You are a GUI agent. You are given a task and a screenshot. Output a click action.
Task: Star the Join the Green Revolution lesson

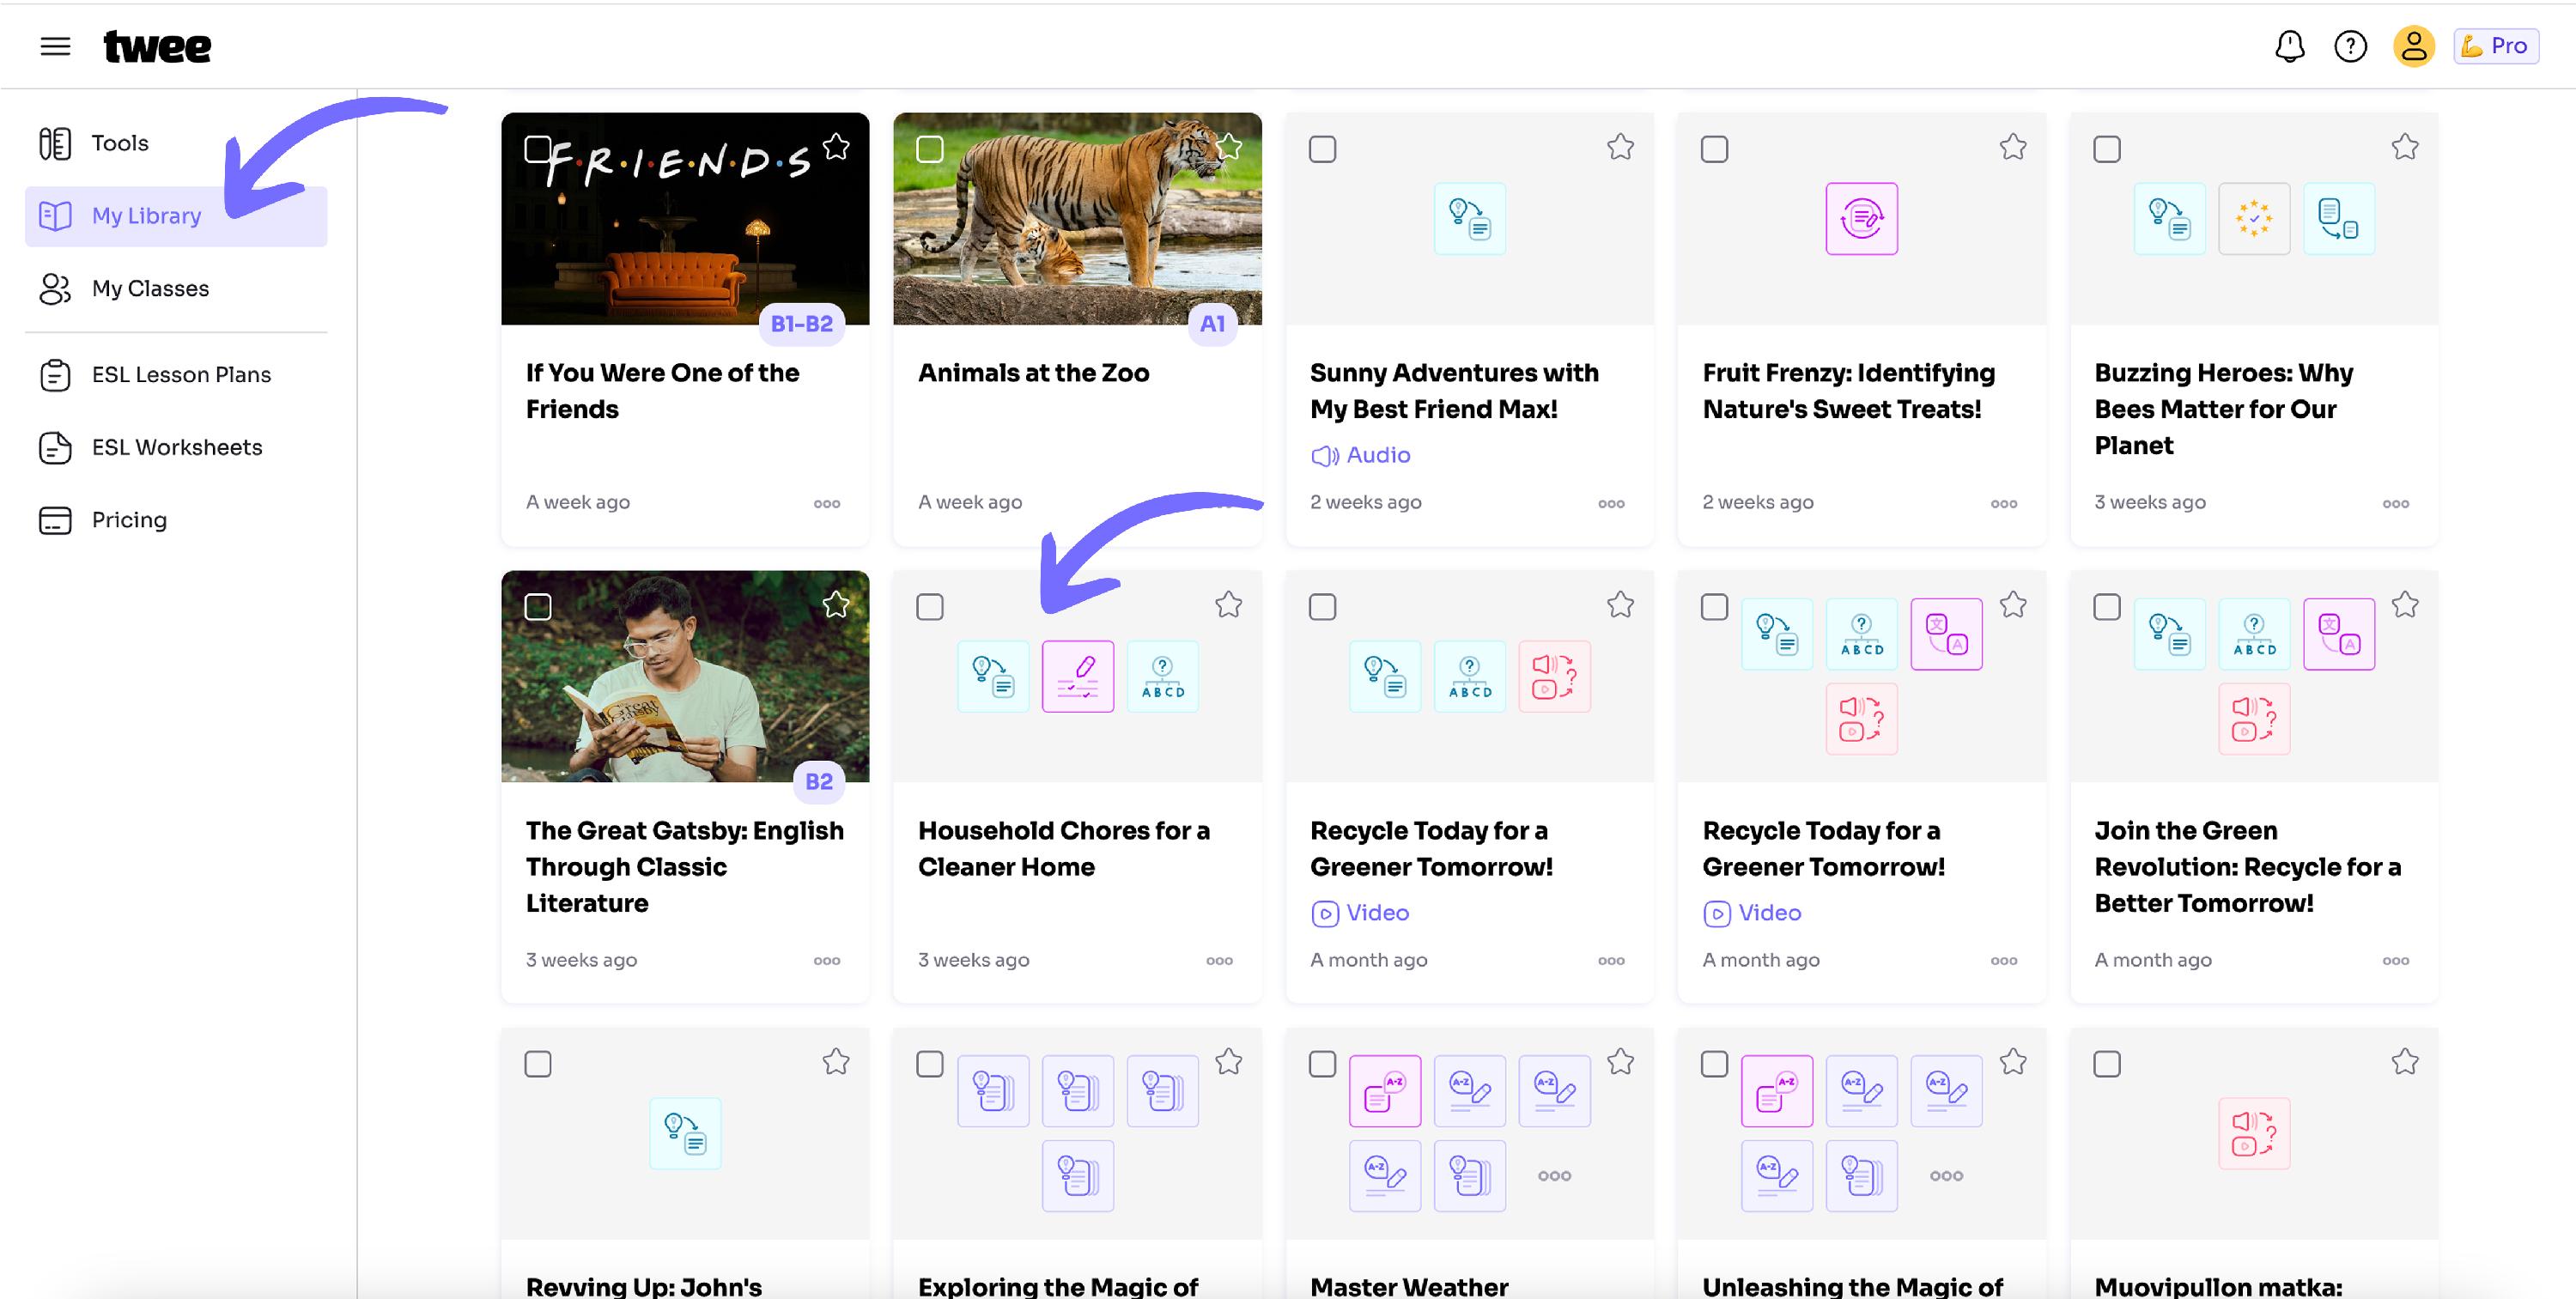(x=2405, y=605)
